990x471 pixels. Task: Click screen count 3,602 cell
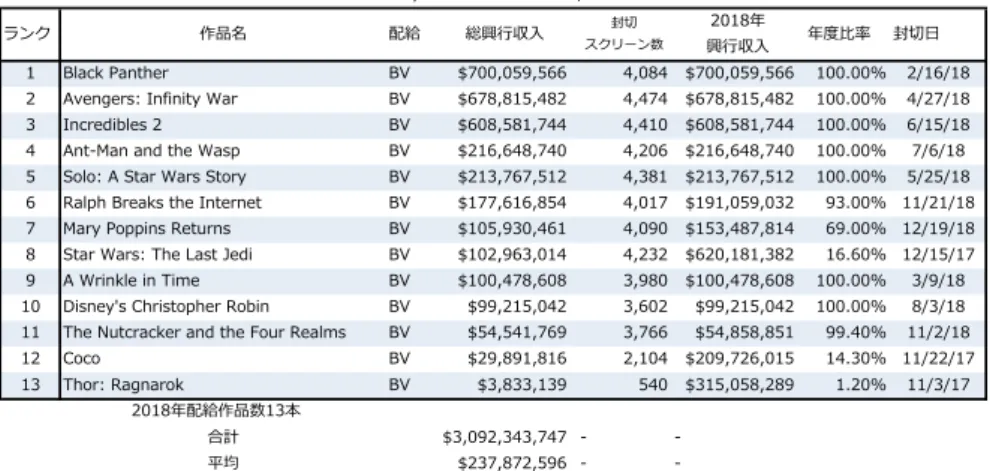pyautogui.click(x=645, y=306)
